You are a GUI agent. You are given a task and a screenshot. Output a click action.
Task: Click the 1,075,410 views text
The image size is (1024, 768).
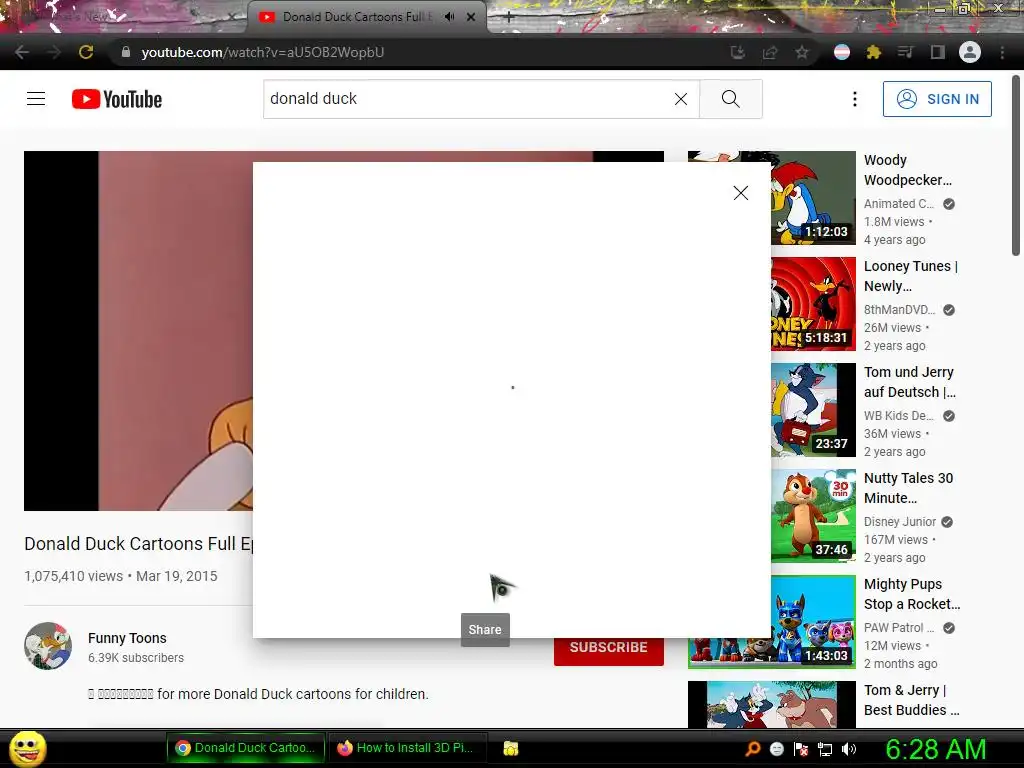tap(73, 576)
